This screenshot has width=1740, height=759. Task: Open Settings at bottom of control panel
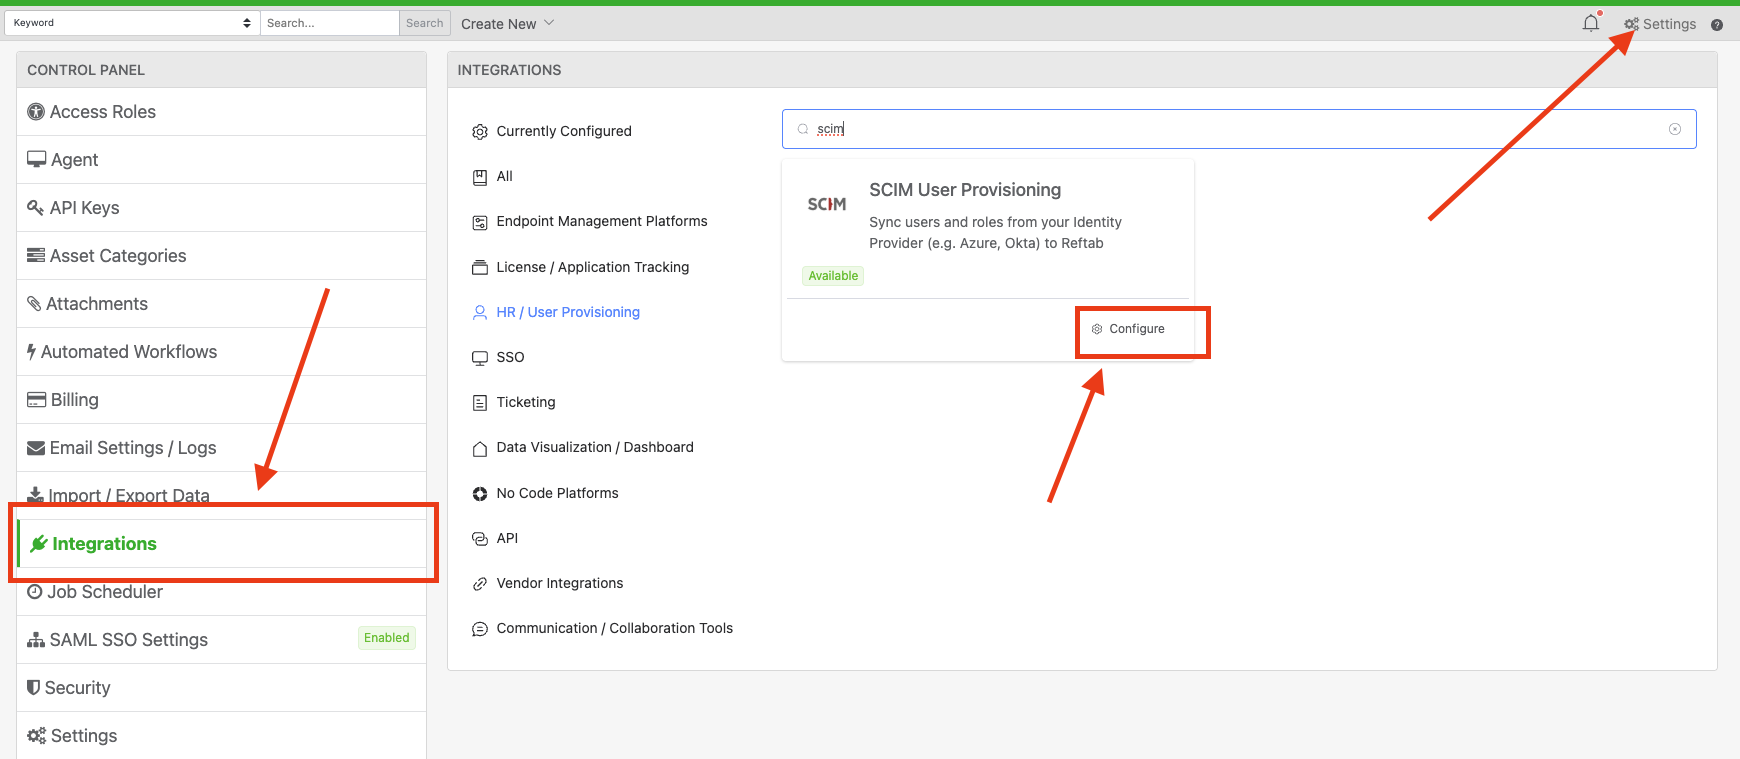click(221, 736)
